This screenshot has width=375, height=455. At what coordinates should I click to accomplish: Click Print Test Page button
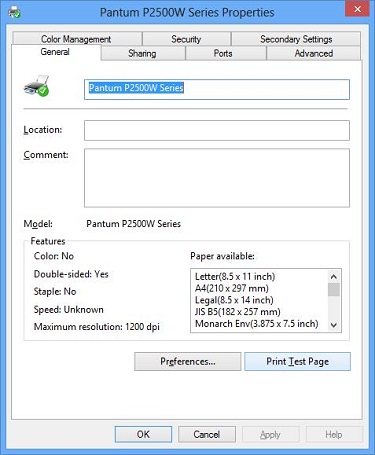pyautogui.click(x=297, y=361)
